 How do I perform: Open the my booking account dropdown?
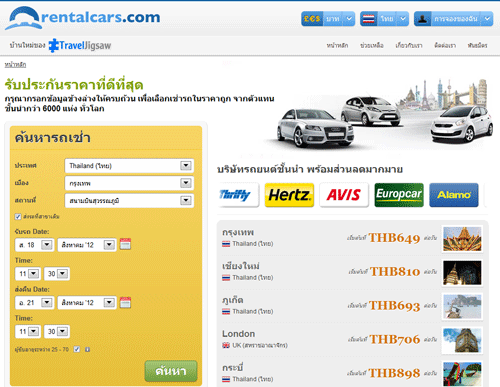click(453, 19)
